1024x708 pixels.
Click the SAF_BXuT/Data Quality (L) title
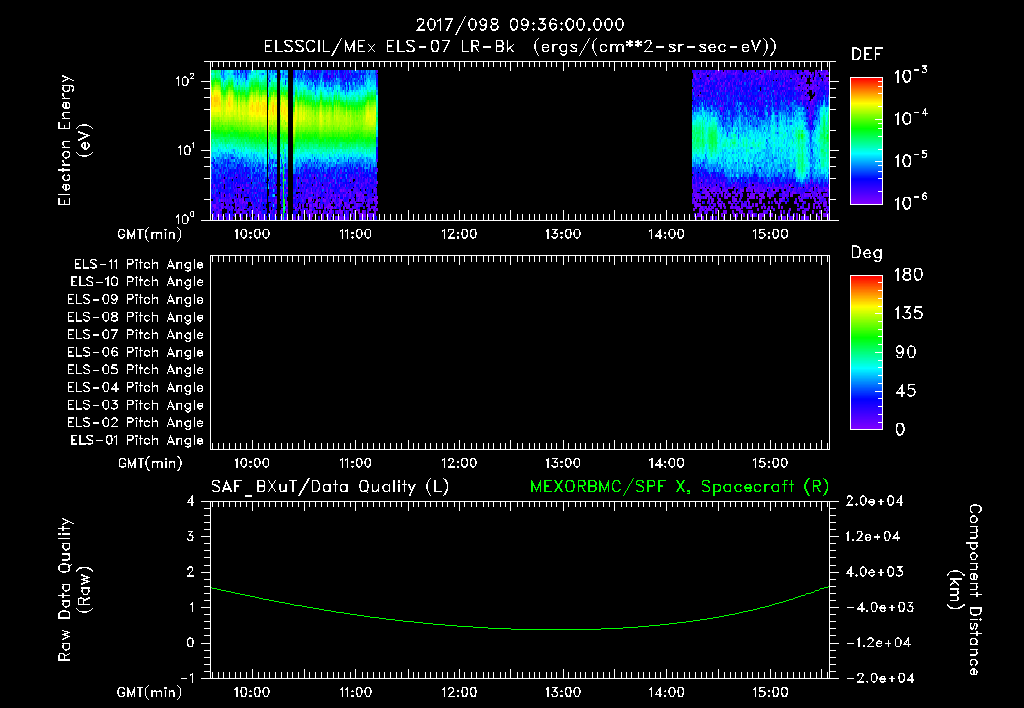click(x=330, y=487)
